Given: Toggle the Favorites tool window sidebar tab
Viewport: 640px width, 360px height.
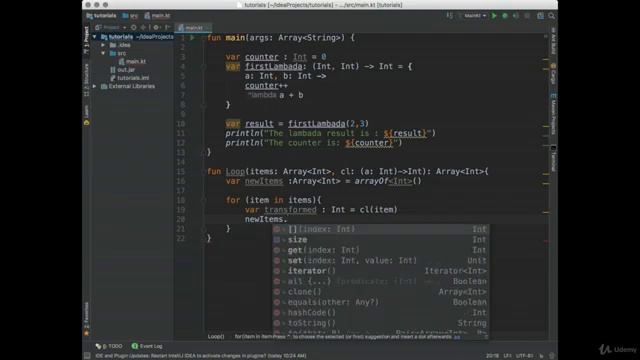Looking at the screenshot, I should [x=86, y=318].
